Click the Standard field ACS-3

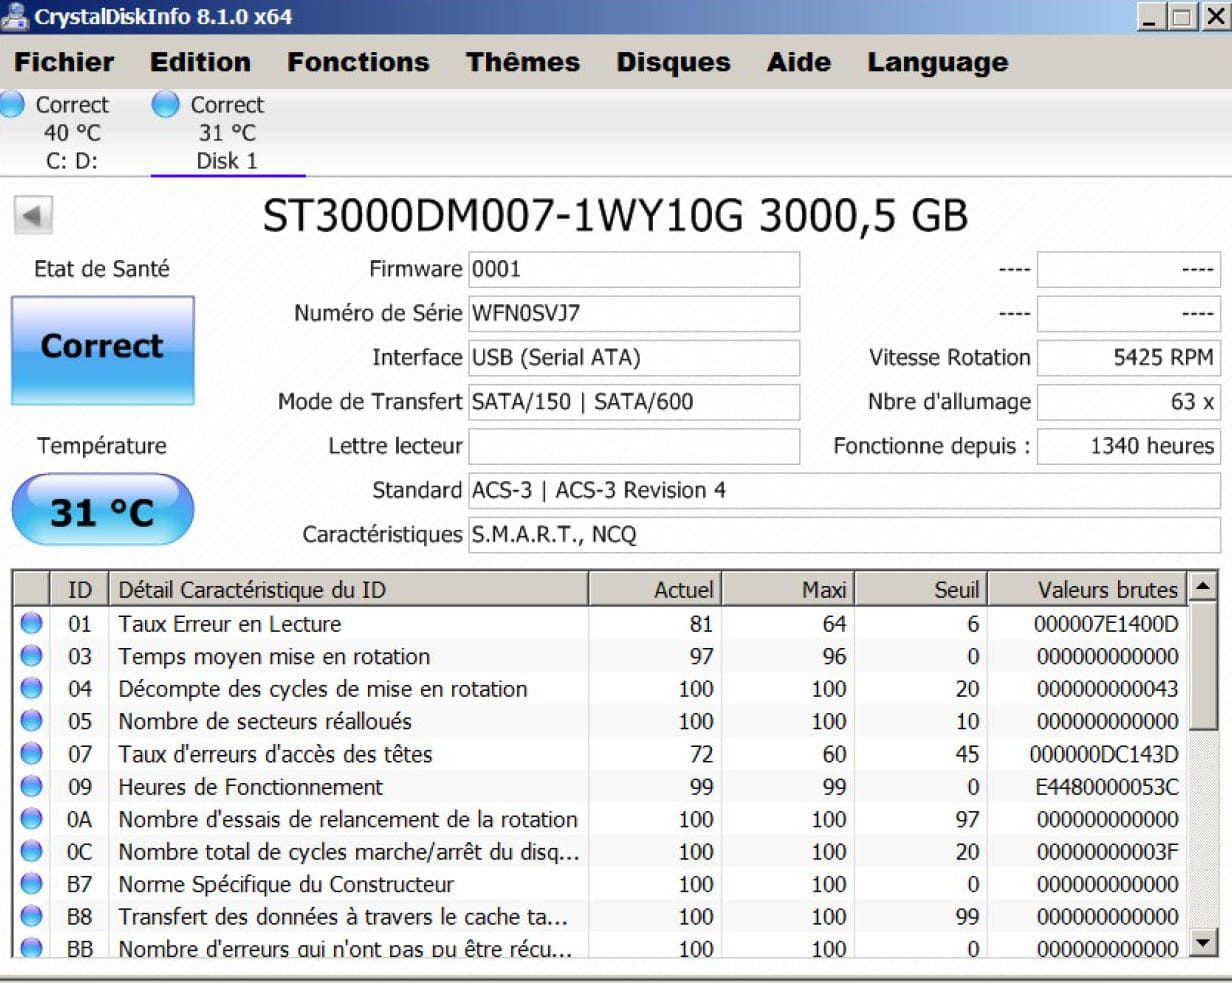(845, 490)
